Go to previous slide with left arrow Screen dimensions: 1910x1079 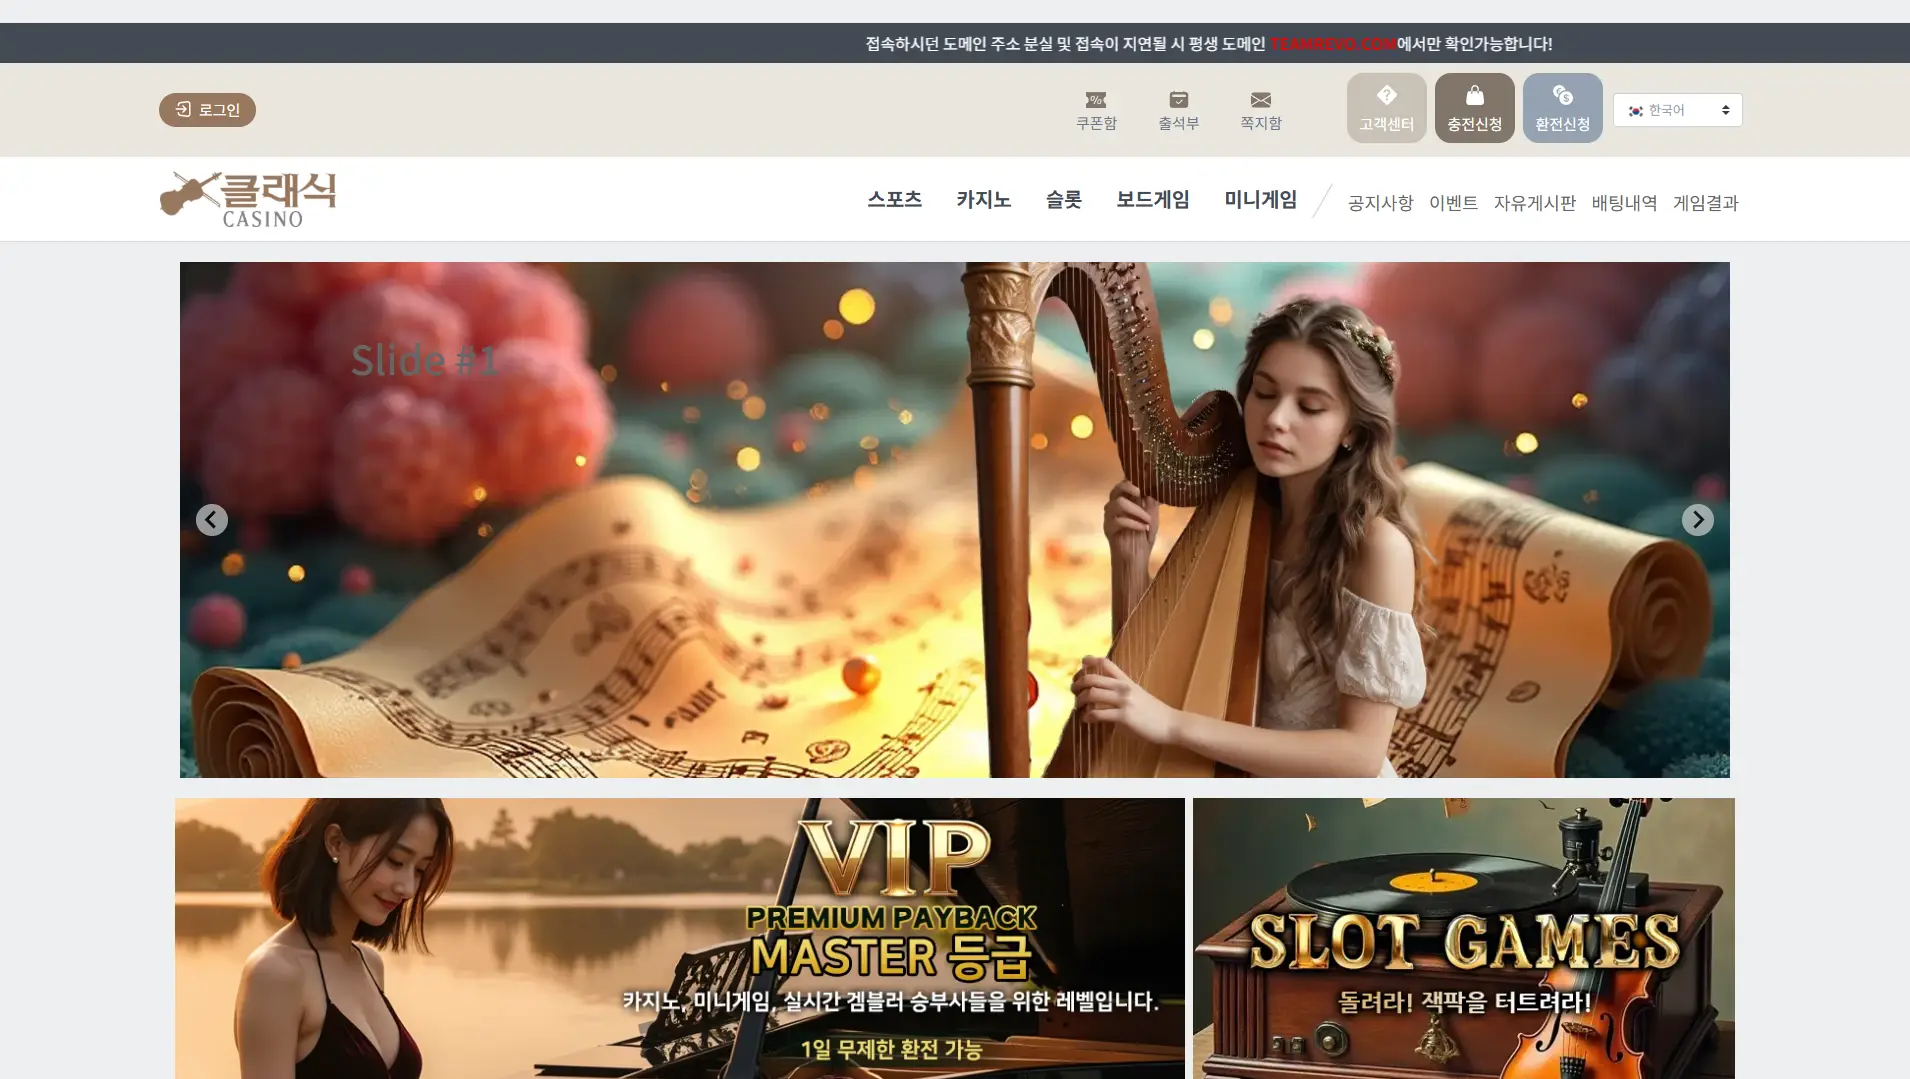point(212,520)
